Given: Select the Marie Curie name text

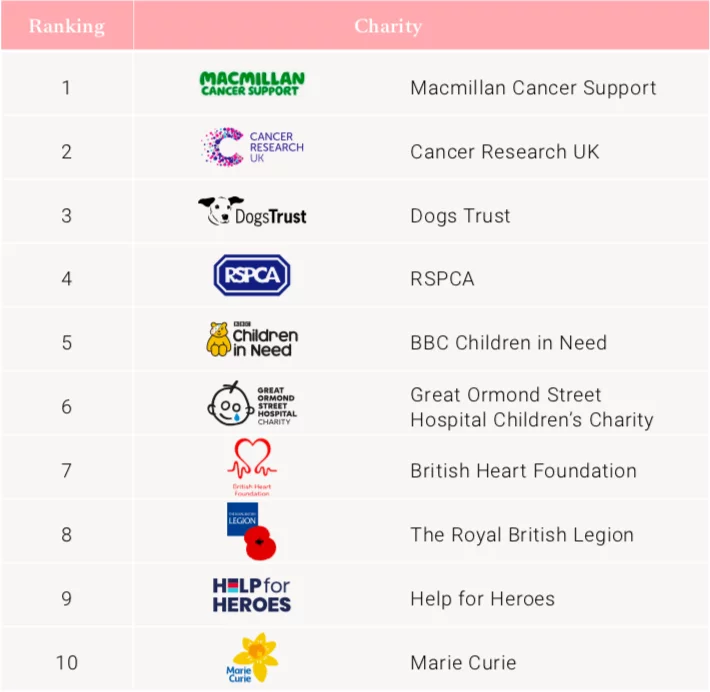Looking at the screenshot, I should 463,663.
